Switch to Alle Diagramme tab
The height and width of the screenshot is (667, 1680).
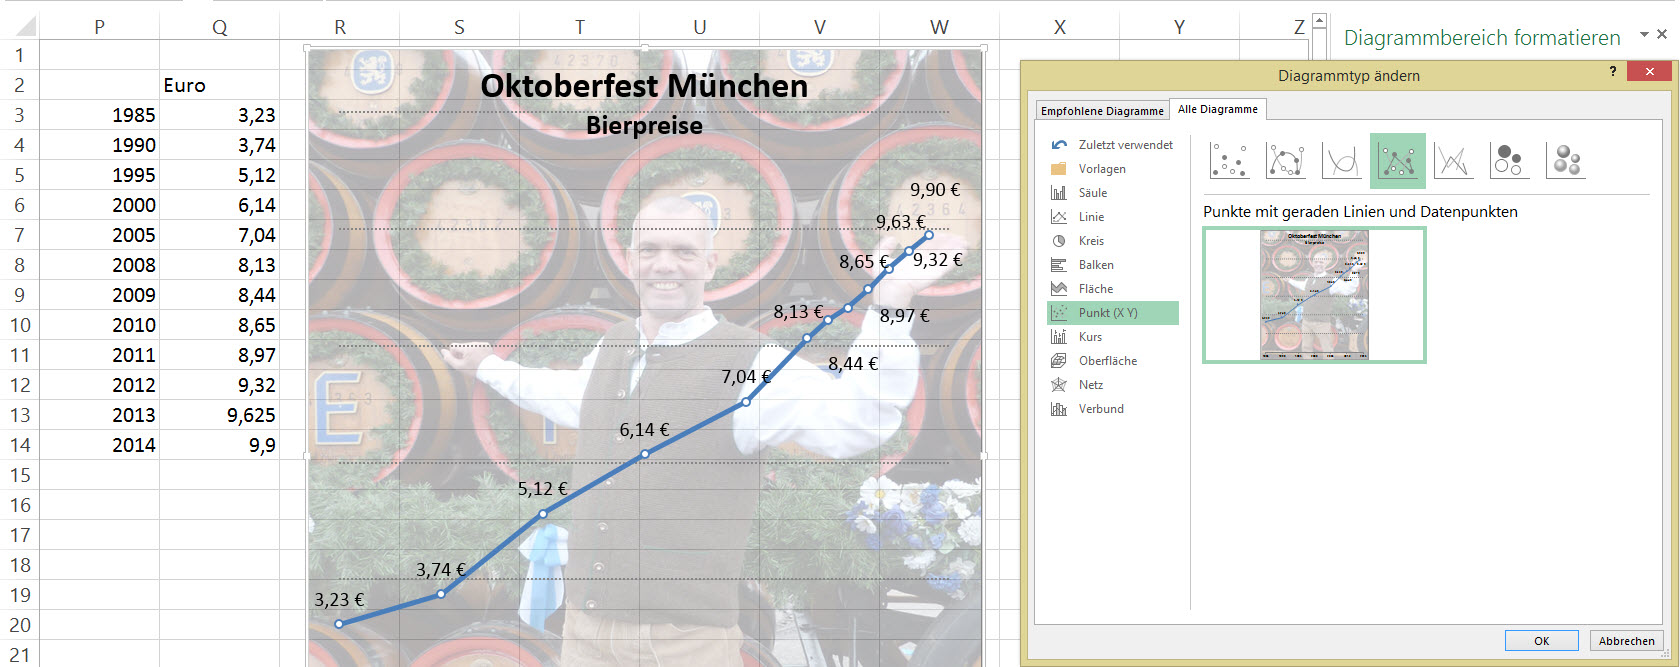[1217, 109]
